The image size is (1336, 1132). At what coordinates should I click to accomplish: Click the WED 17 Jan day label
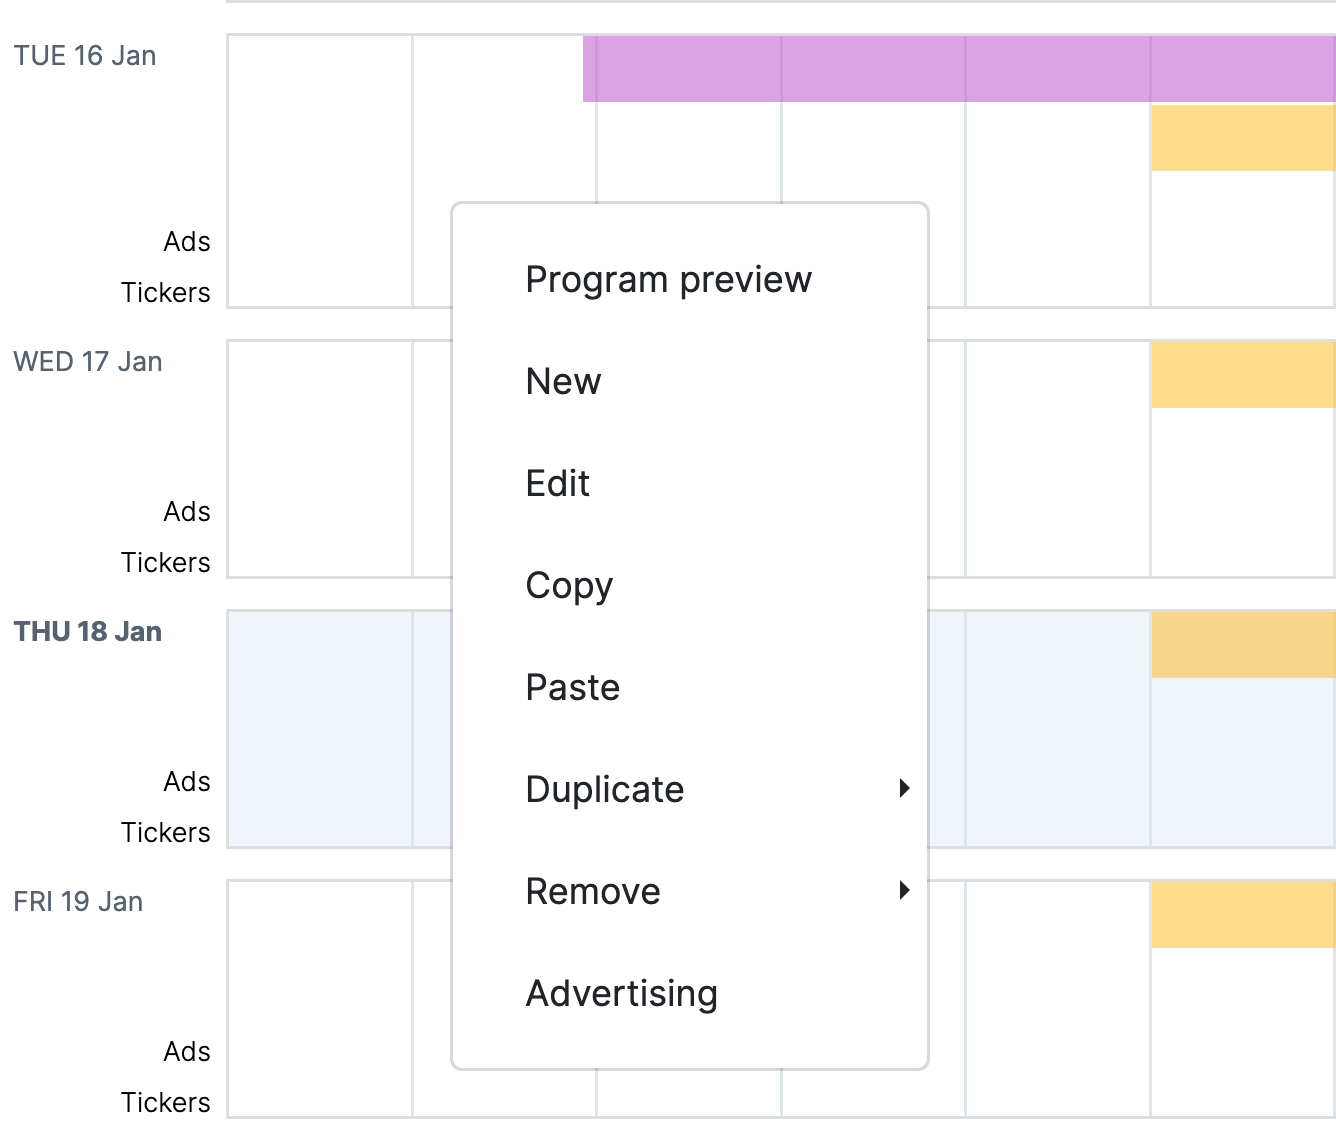tap(87, 362)
